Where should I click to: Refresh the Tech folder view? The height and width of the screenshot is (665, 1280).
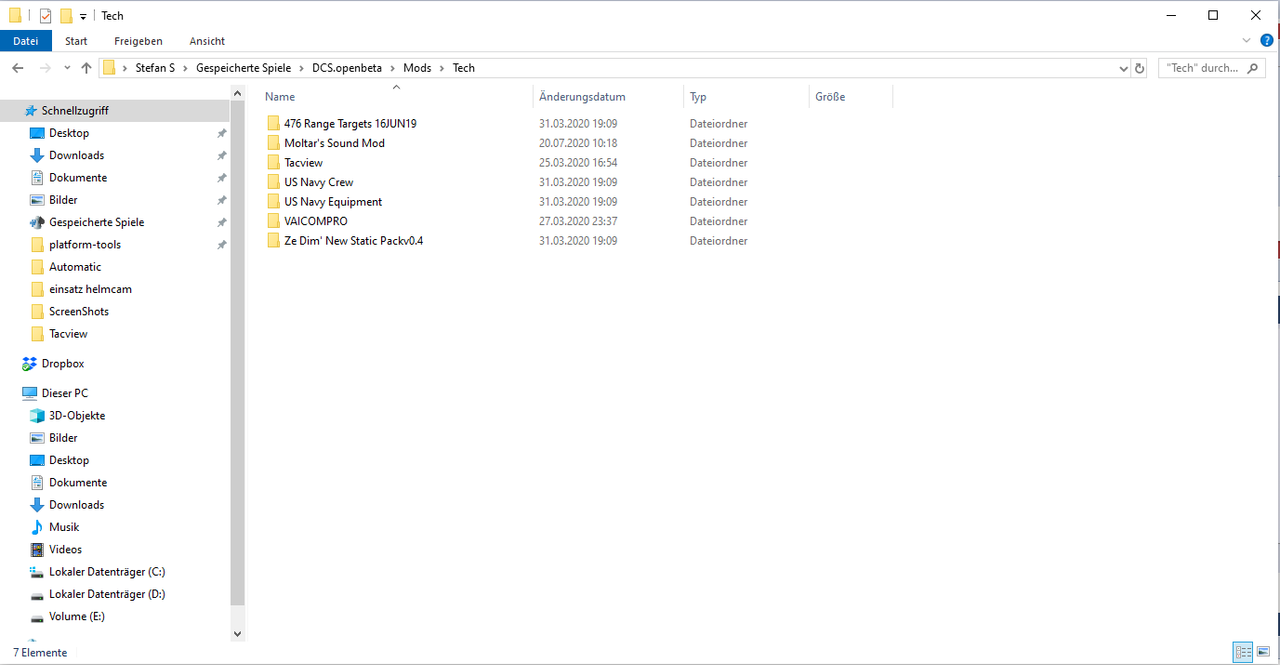point(1140,68)
